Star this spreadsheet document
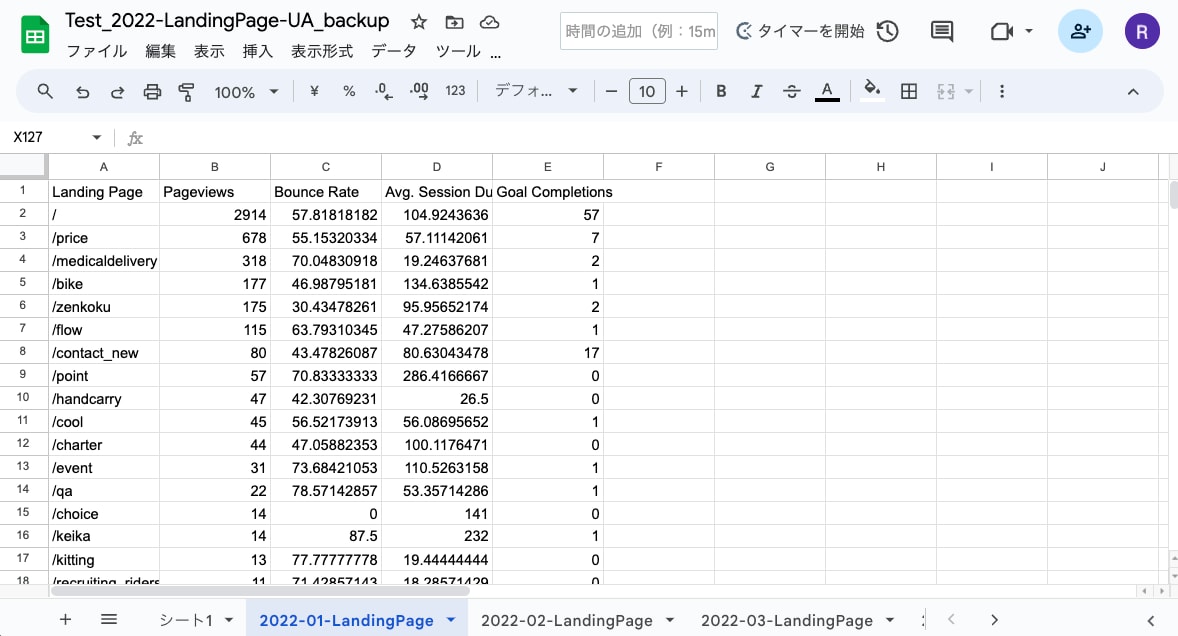The width and height of the screenshot is (1178, 636). click(419, 23)
